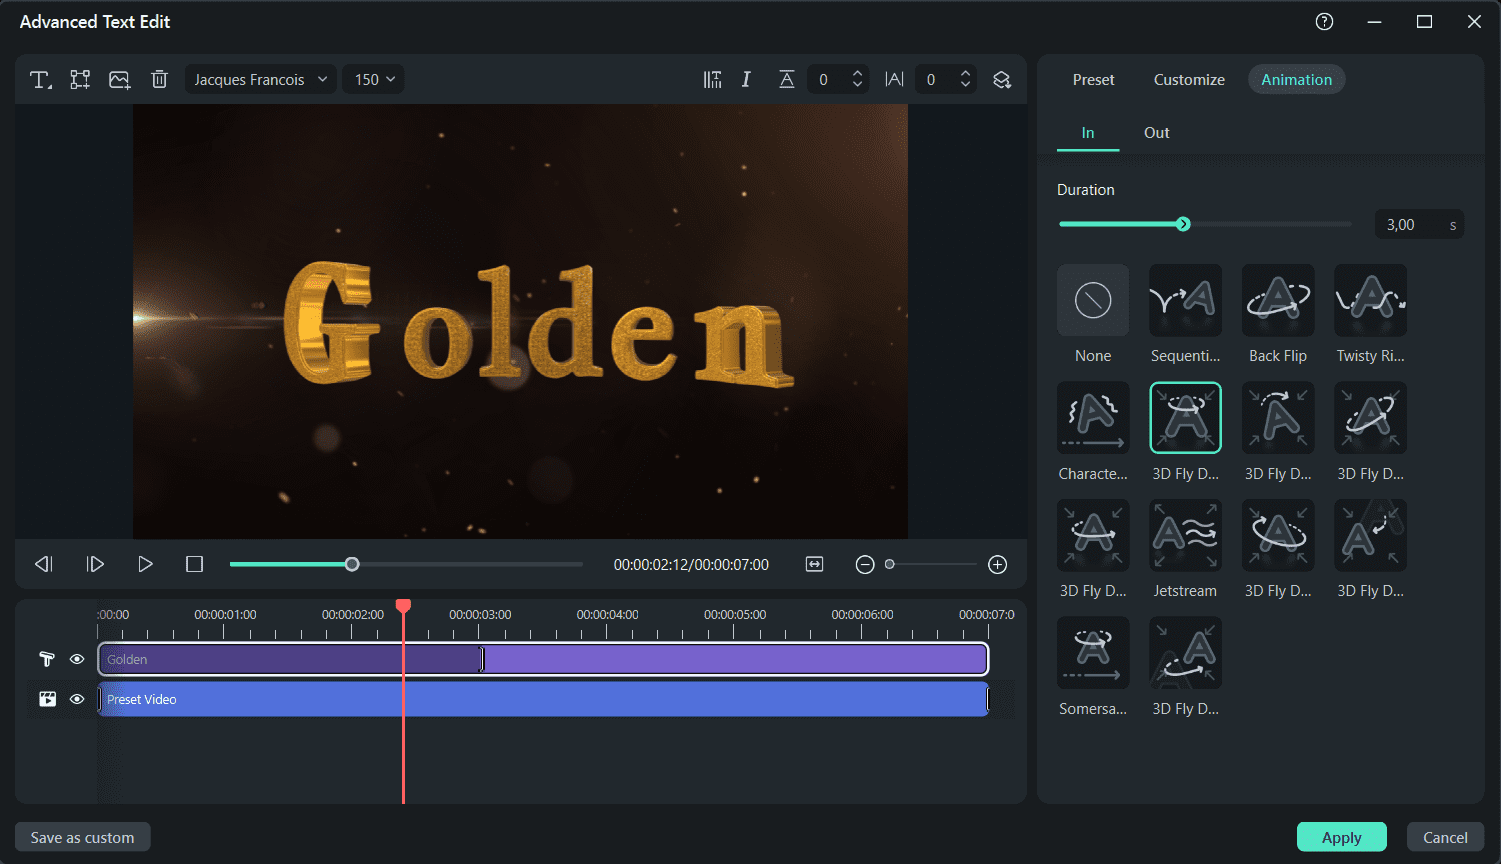Toggle italic text formatting
This screenshot has width=1501, height=864.
tap(746, 80)
